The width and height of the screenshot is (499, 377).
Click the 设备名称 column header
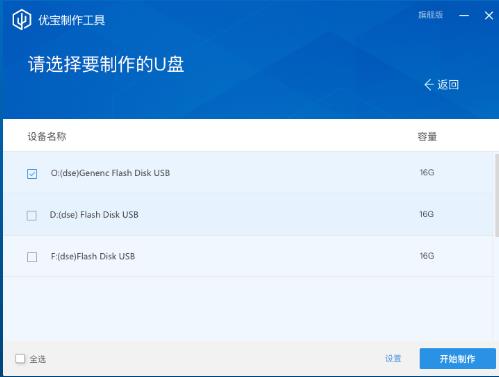[47, 136]
